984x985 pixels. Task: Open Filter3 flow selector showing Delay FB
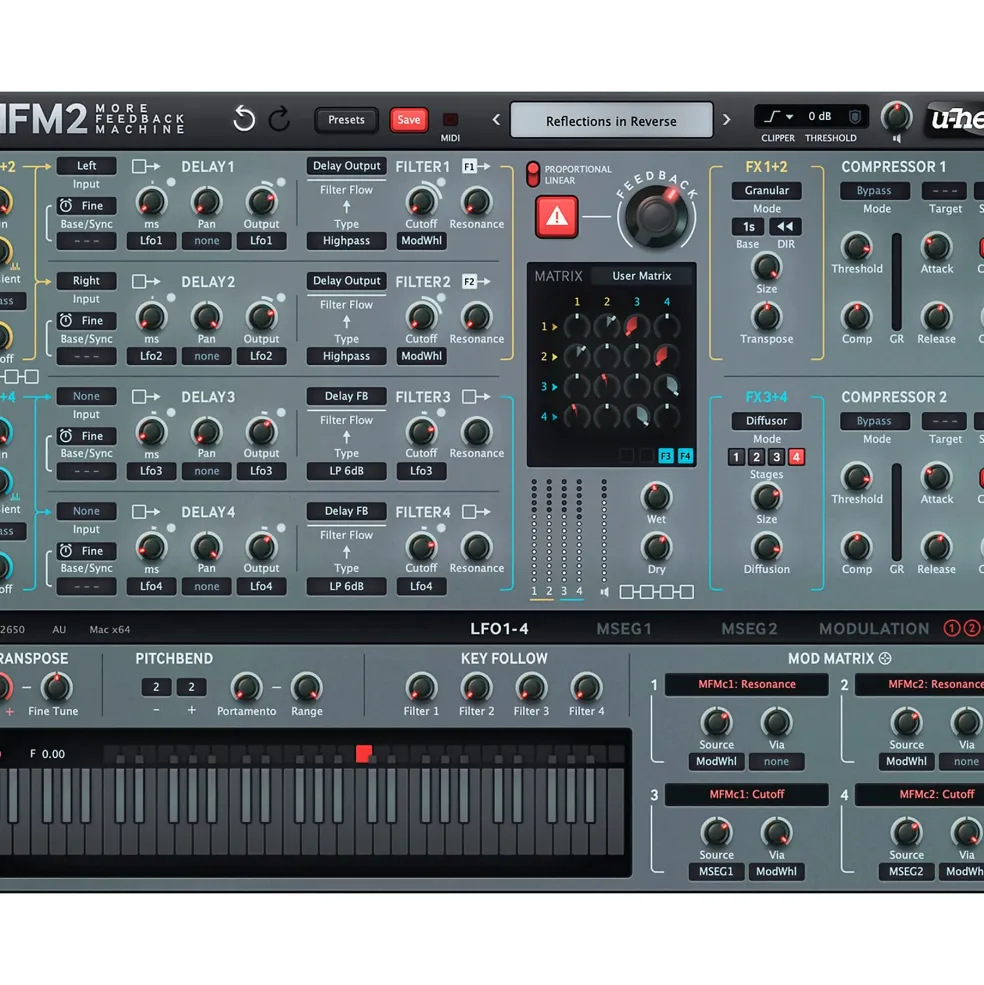point(346,396)
